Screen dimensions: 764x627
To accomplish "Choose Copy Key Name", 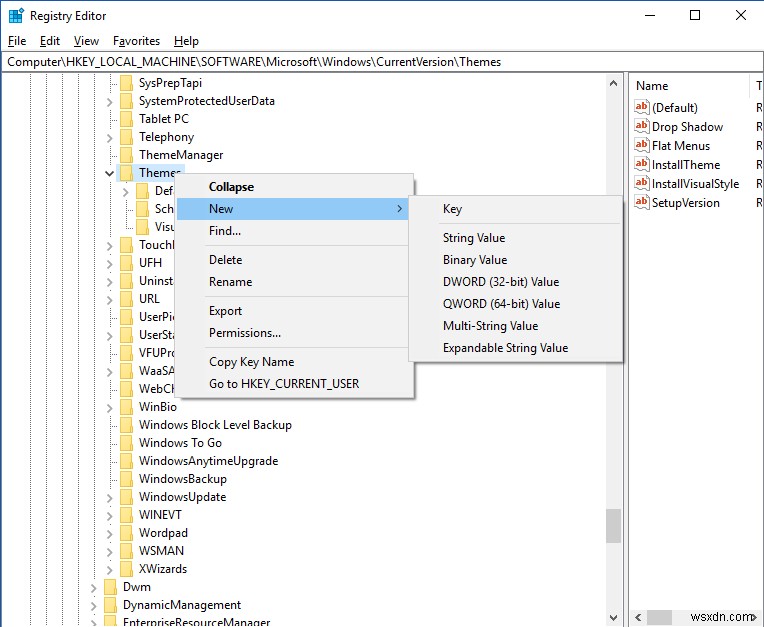I will click(292, 361).
